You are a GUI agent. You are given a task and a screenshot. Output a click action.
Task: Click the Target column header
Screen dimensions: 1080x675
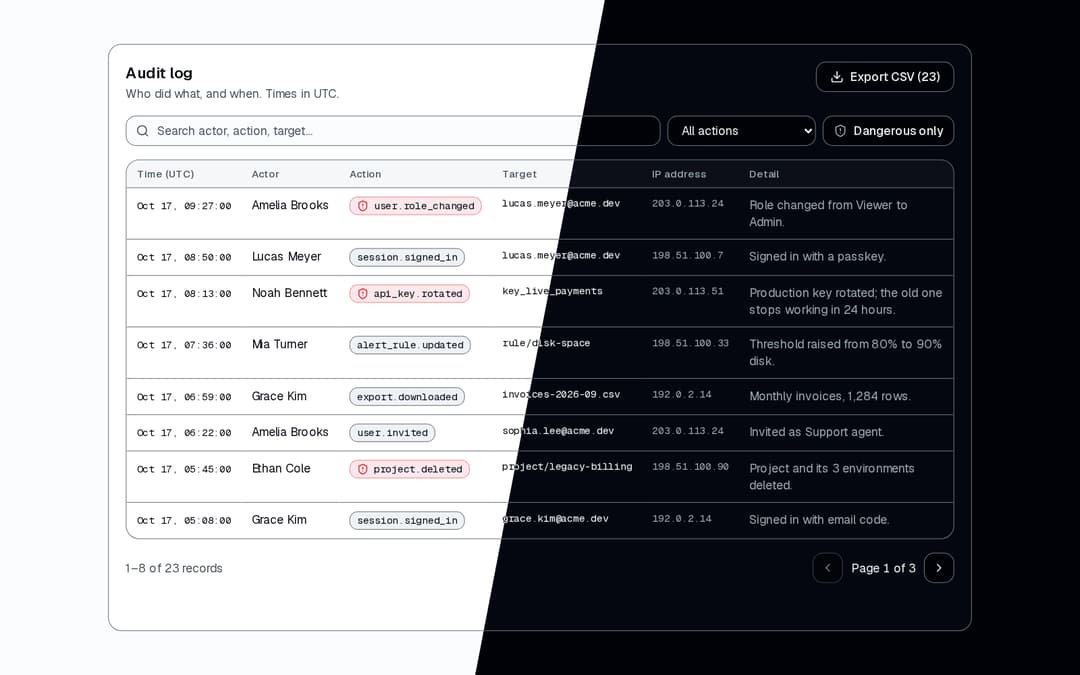coord(519,174)
